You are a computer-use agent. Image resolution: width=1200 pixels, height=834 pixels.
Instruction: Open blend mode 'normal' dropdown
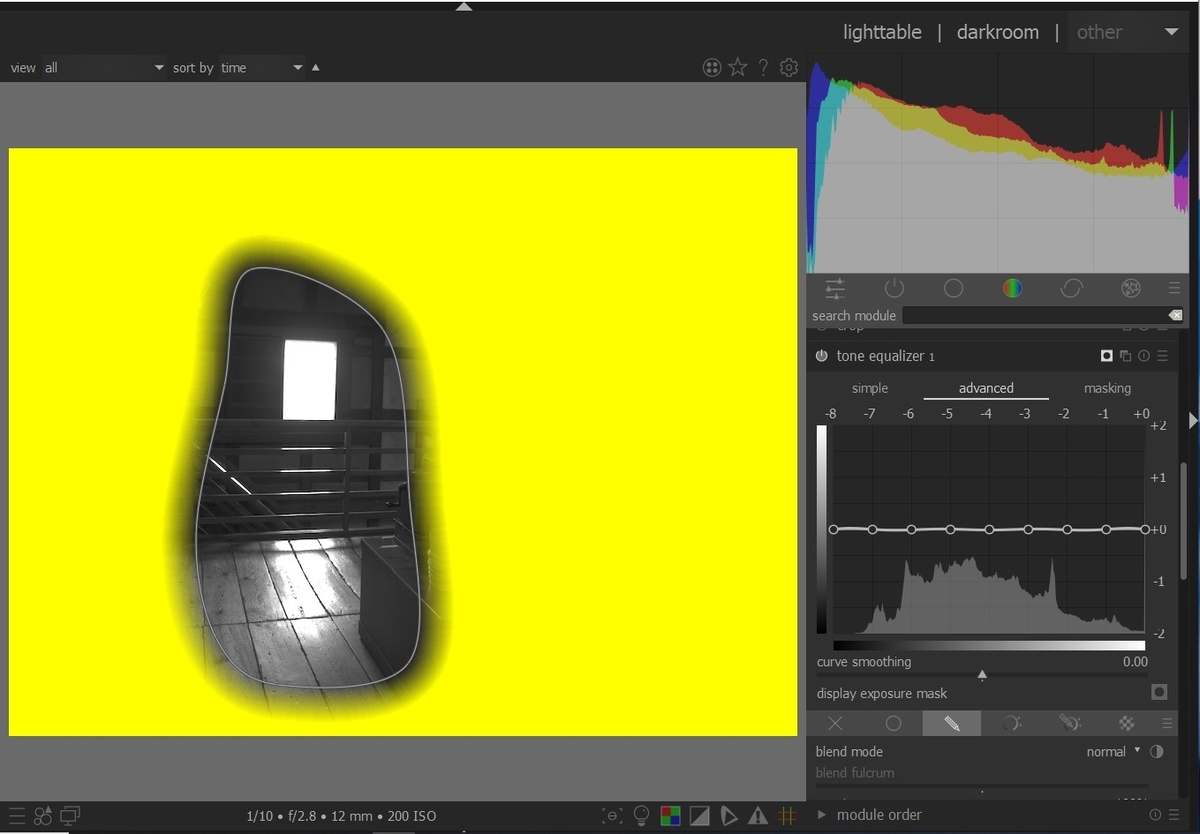pyautogui.click(x=1113, y=752)
